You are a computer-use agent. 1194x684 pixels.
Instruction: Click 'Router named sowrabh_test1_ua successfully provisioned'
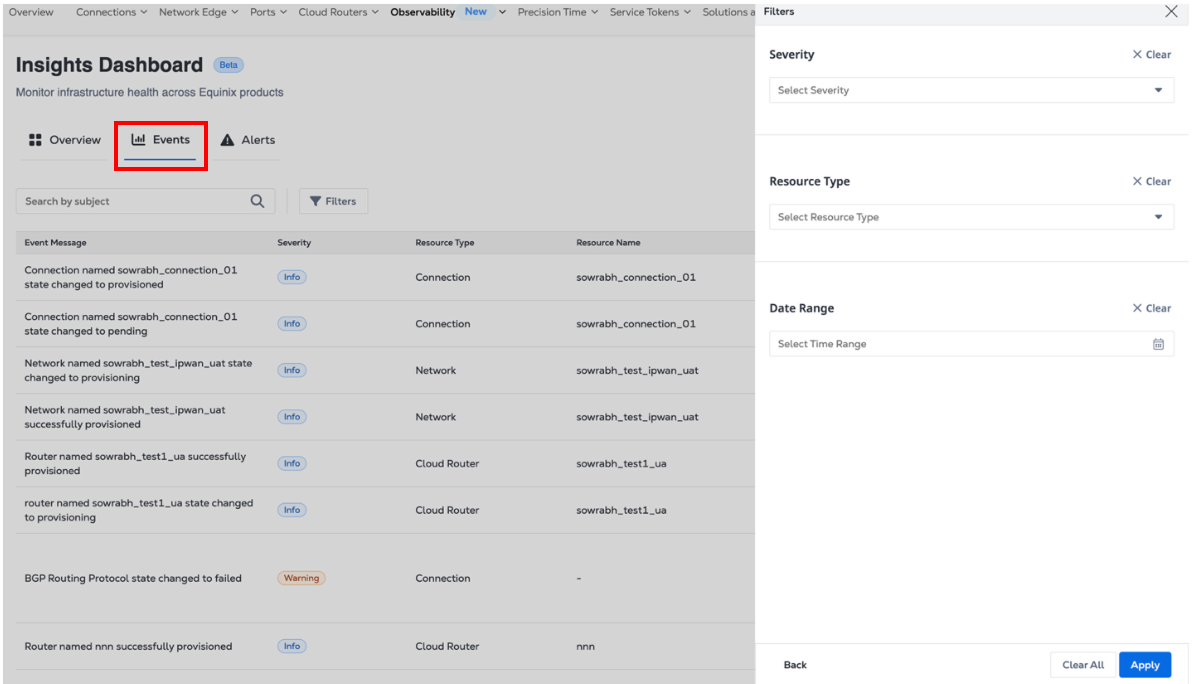tap(135, 463)
